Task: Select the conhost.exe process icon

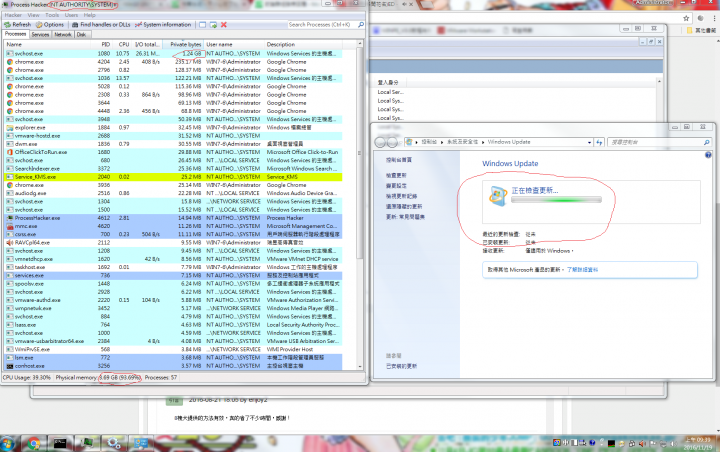Action: pos(10,366)
